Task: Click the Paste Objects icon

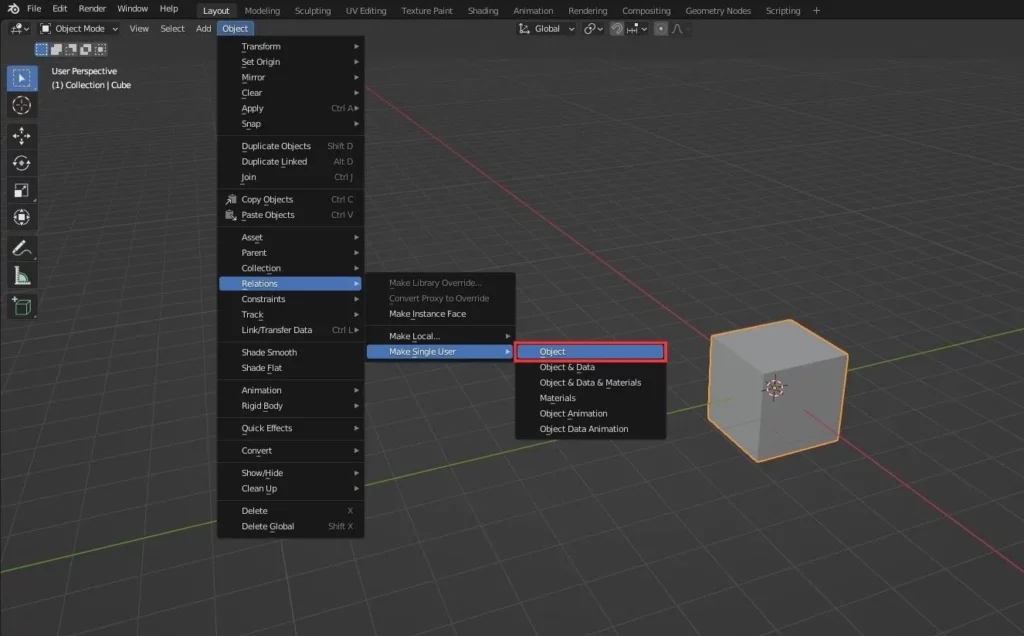Action: click(231, 215)
